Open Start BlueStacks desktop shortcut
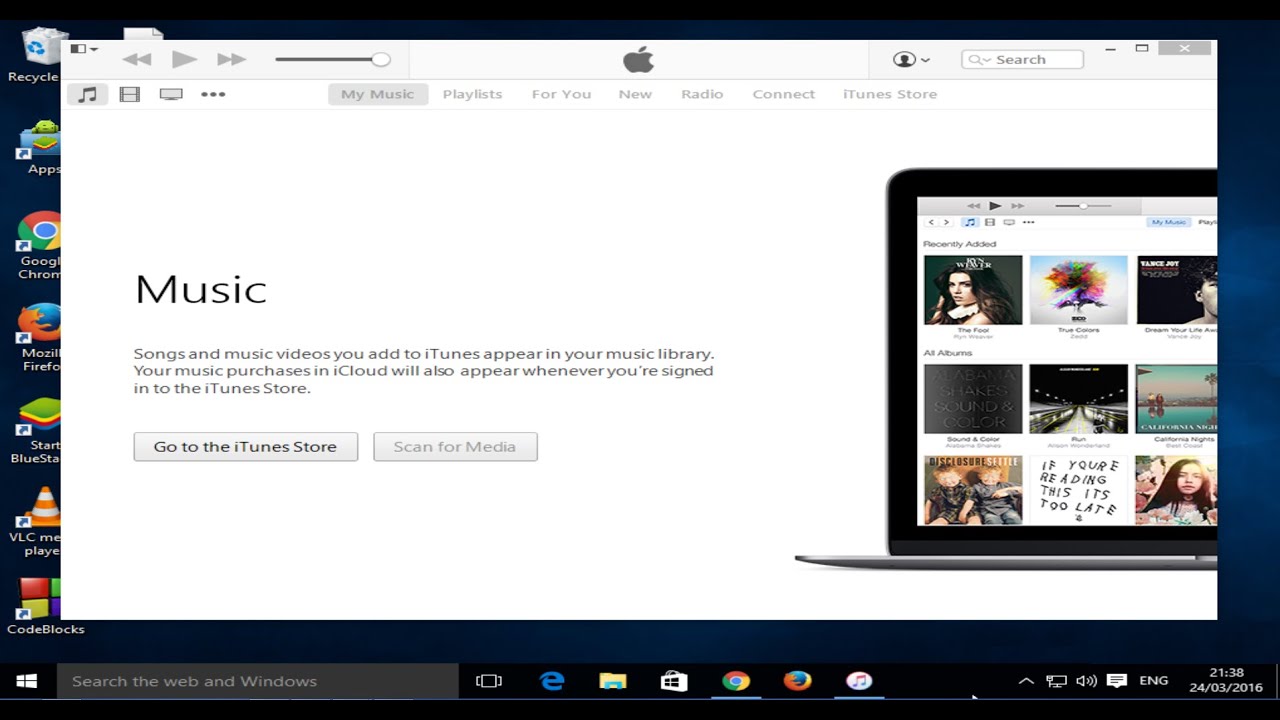 (x=37, y=431)
